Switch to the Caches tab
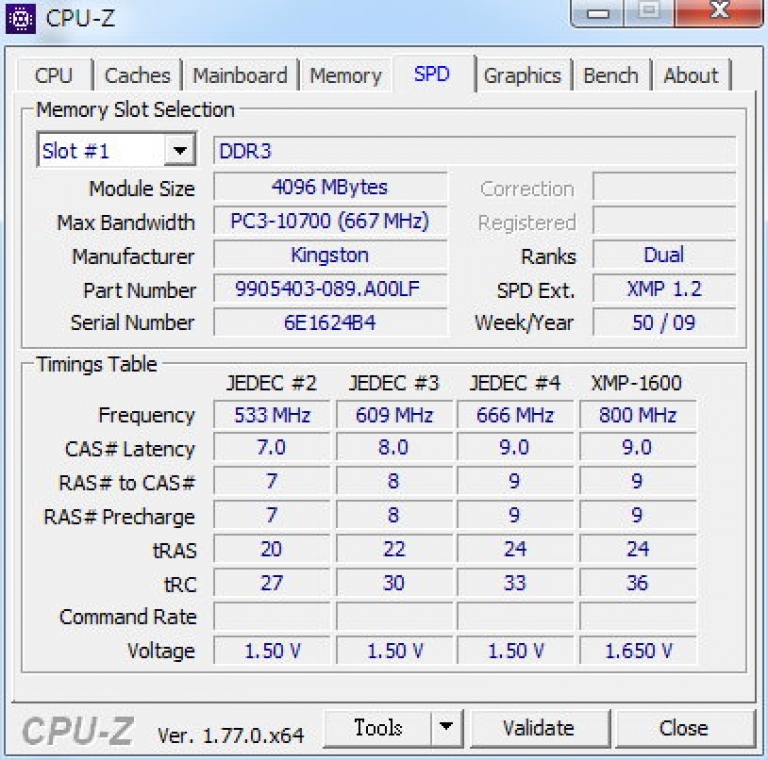Image resolution: width=768 pixels, height=760 pixels. 138,75
